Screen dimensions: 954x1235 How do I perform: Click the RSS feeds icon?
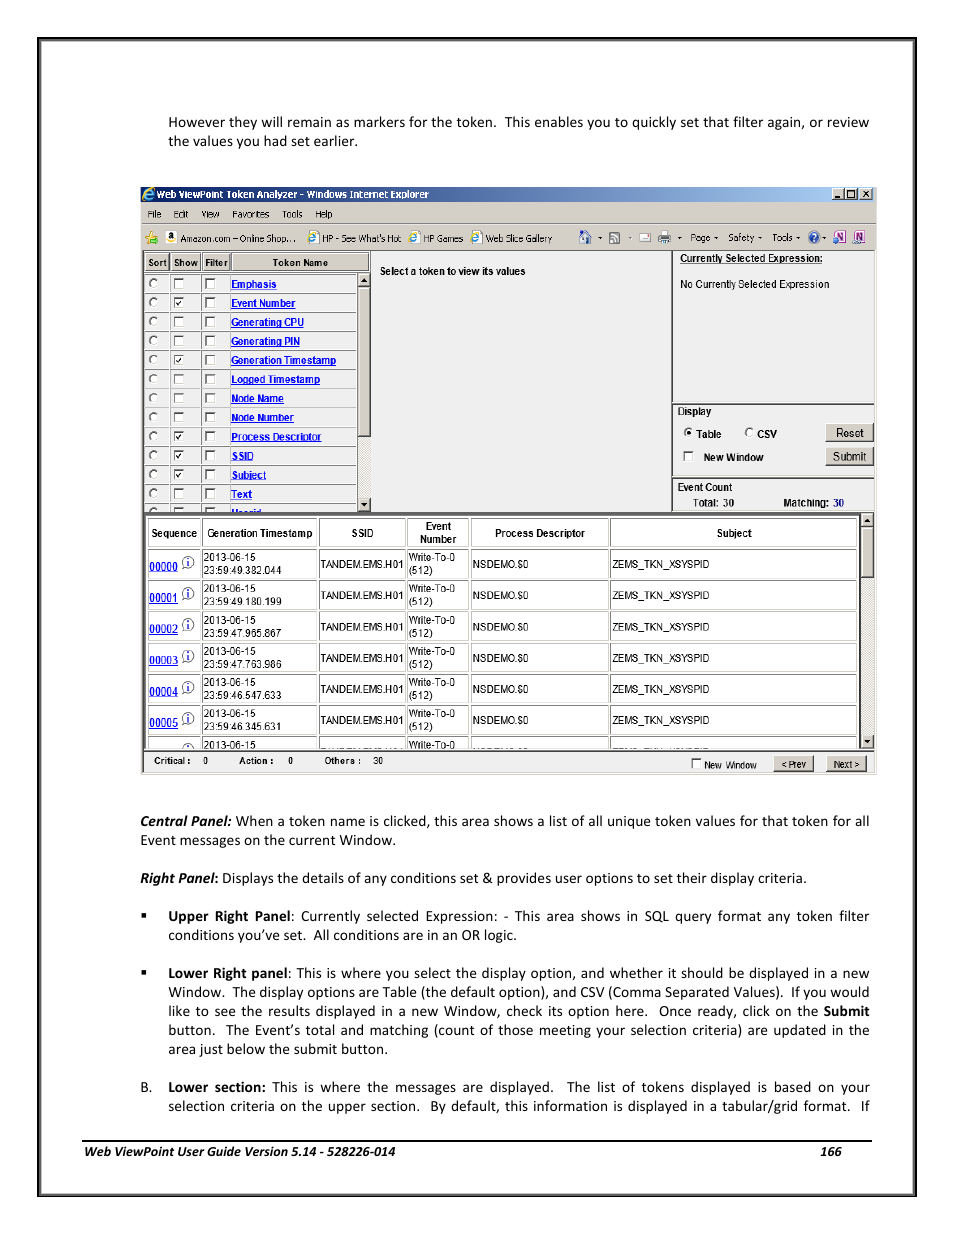[x=614, y=238]
